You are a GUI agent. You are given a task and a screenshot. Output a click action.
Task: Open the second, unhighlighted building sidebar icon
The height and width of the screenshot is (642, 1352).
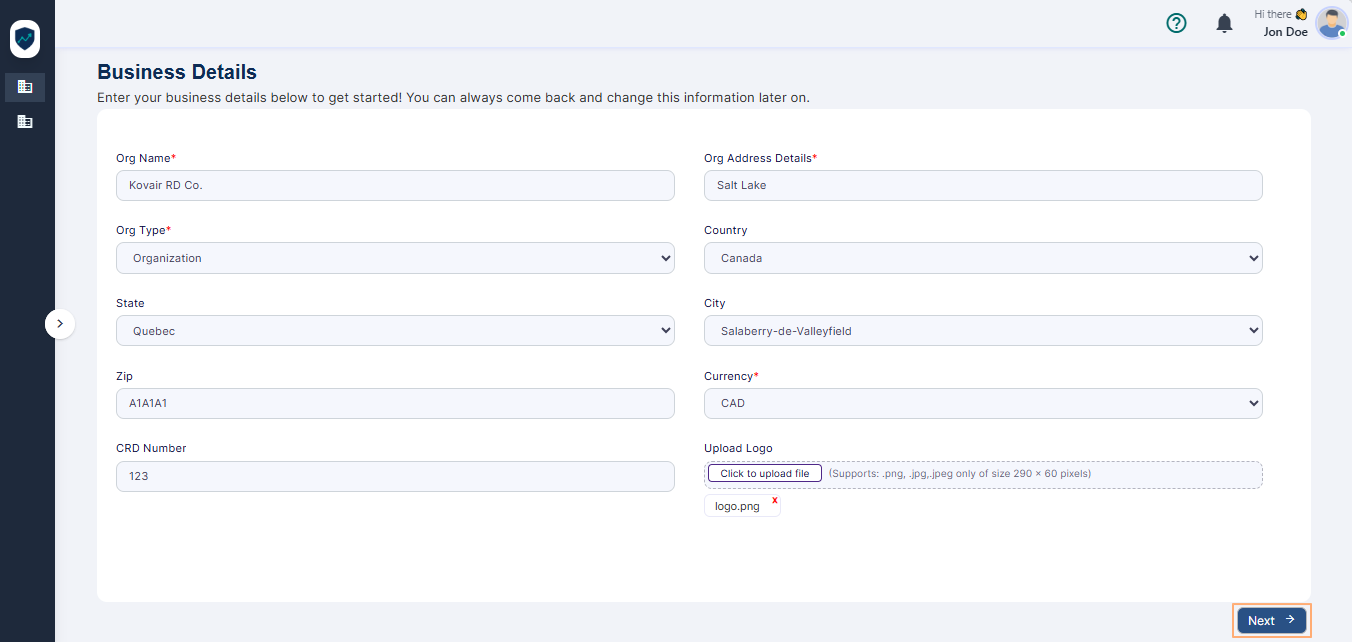click(25, 121)
